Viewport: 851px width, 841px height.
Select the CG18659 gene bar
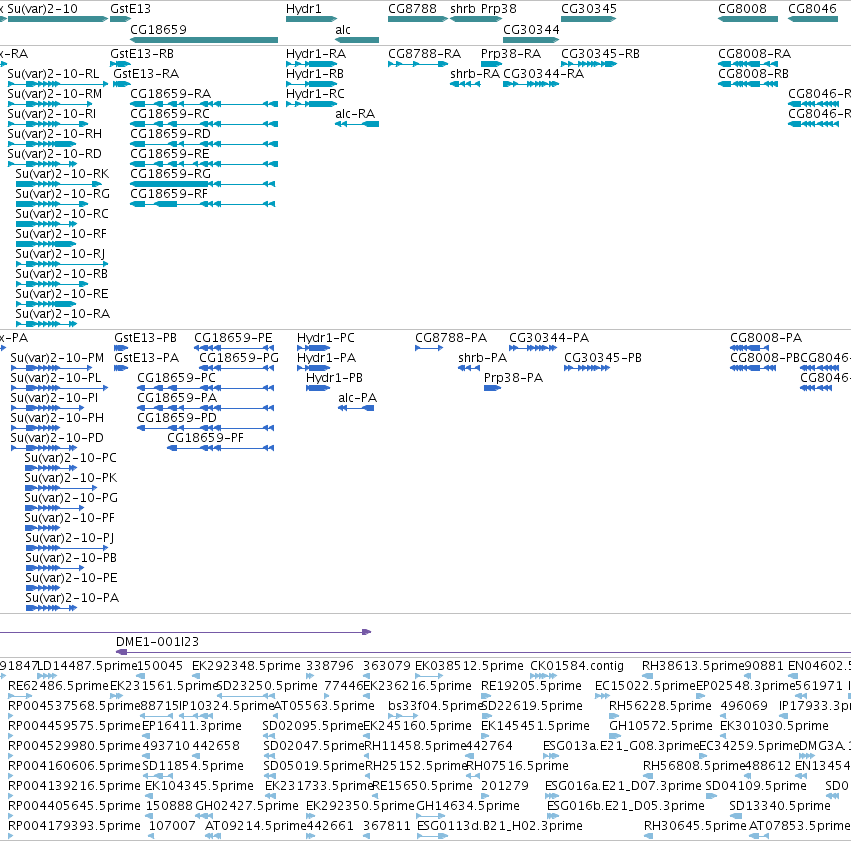point(204,40)
